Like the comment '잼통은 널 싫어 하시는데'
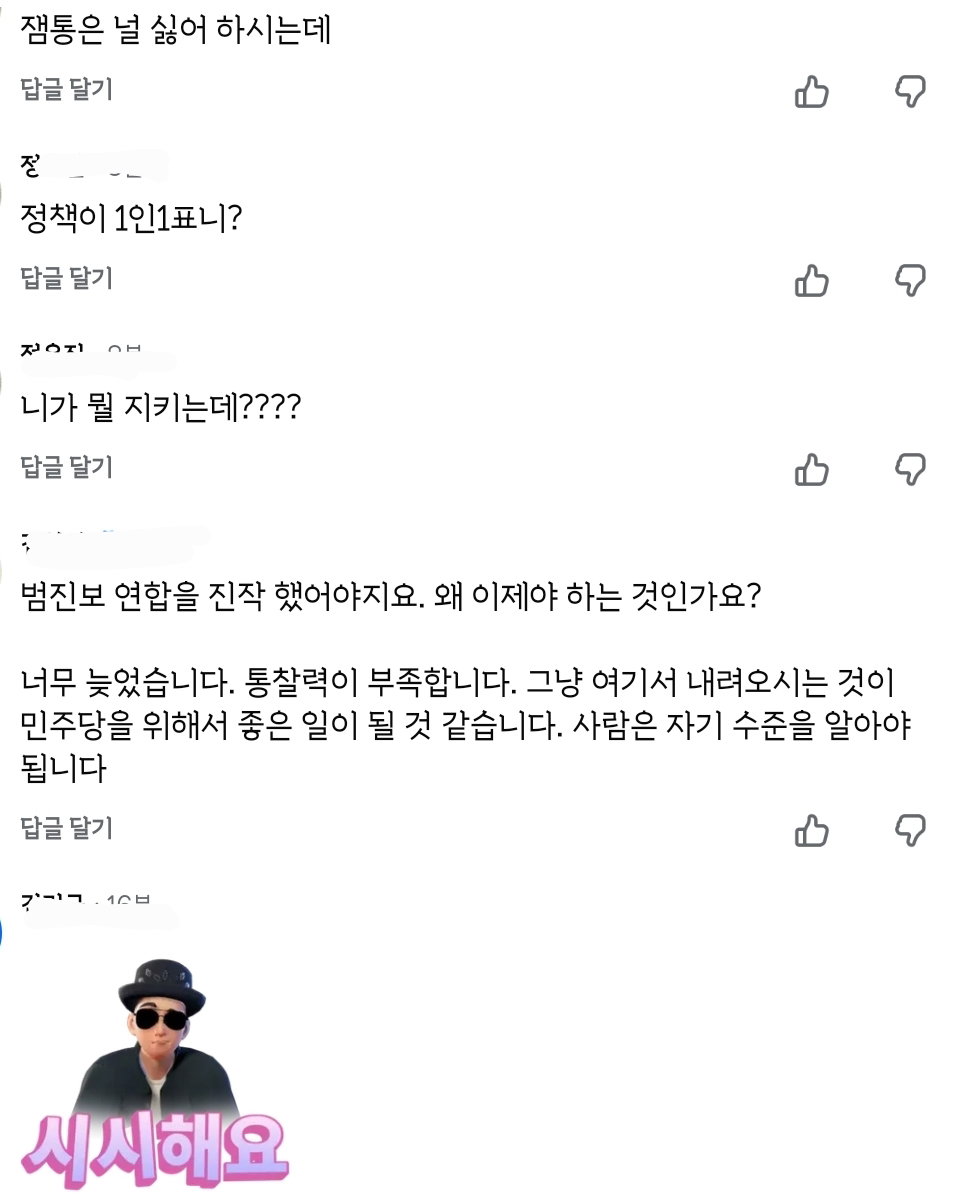 (811, 92)
